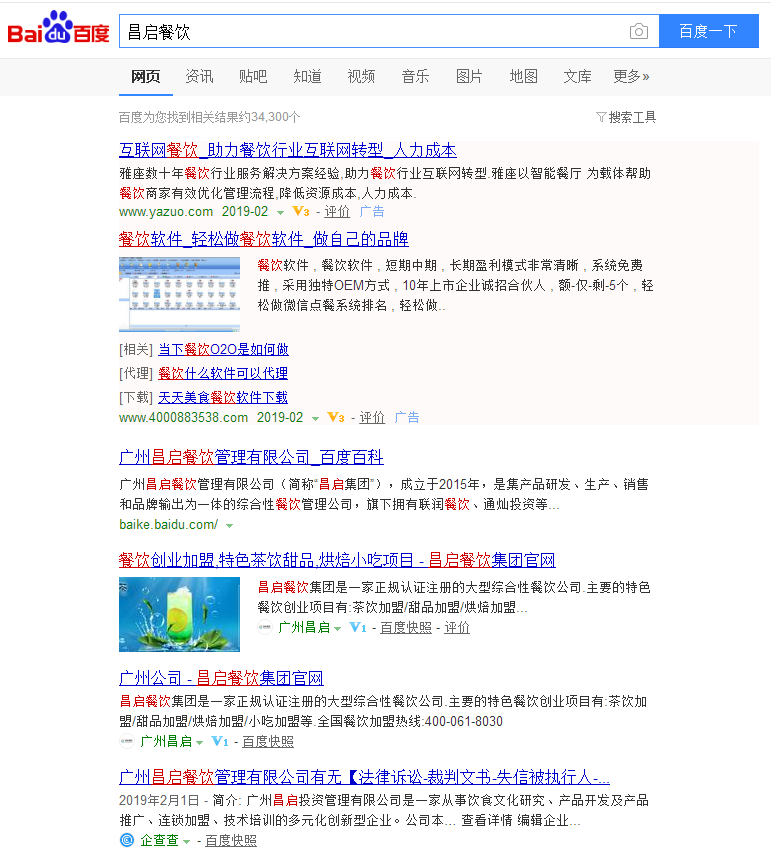771x853 pixels.
Task: Click V1 badge in 餐饮创业加盟 result
Action: coord(357,628)
